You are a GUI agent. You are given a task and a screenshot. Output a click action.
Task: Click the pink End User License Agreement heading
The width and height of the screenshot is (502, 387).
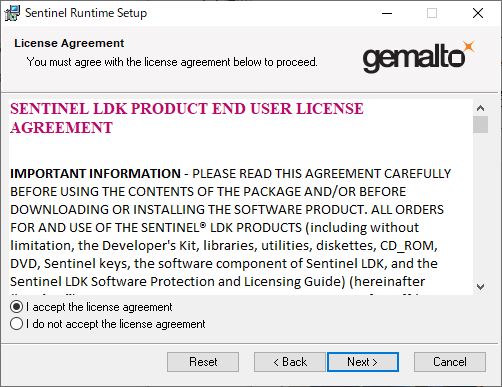187,118
